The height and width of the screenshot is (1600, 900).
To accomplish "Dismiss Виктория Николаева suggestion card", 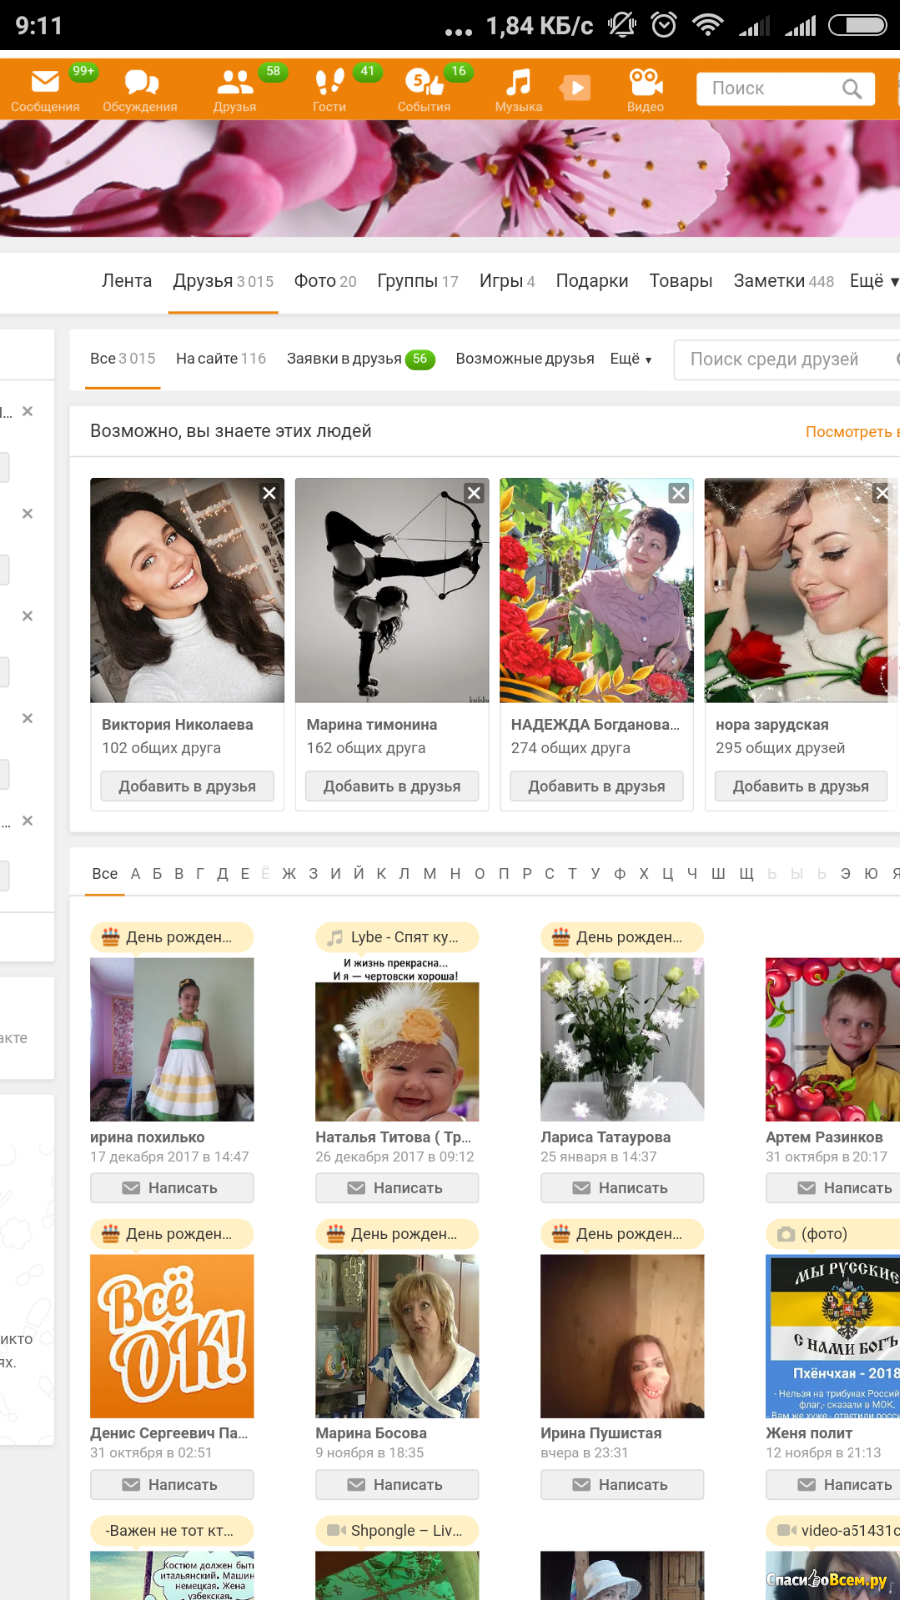I will [269, 493].
